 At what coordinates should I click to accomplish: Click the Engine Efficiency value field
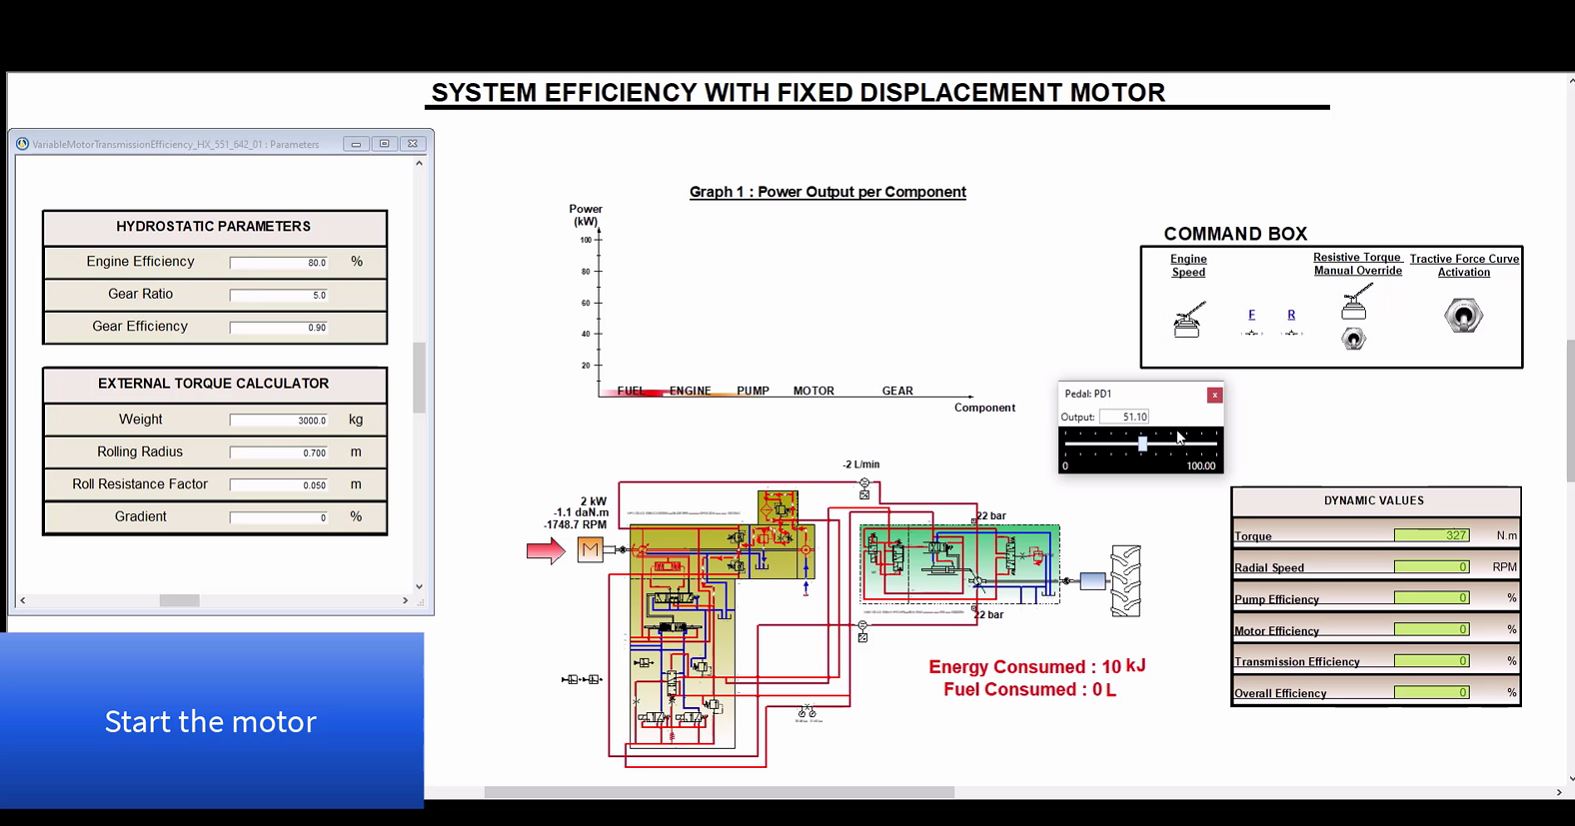click(279, 263)
